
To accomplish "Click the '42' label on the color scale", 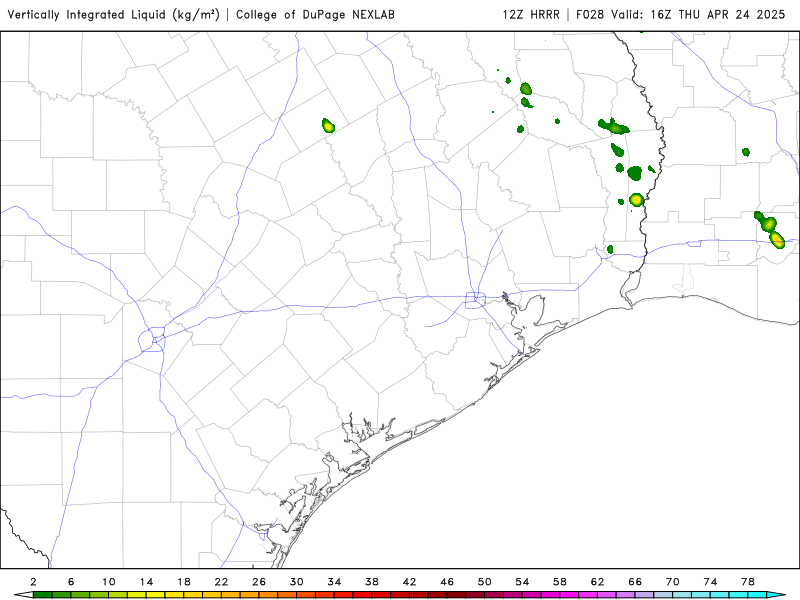I will point(410,582).
